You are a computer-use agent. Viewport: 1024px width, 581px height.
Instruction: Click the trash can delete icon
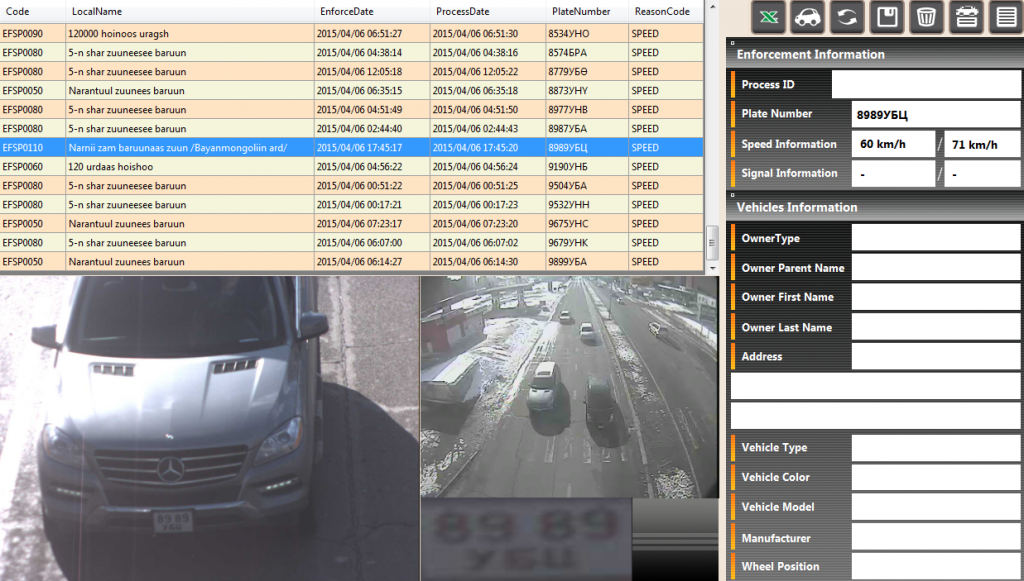(926, 17)
